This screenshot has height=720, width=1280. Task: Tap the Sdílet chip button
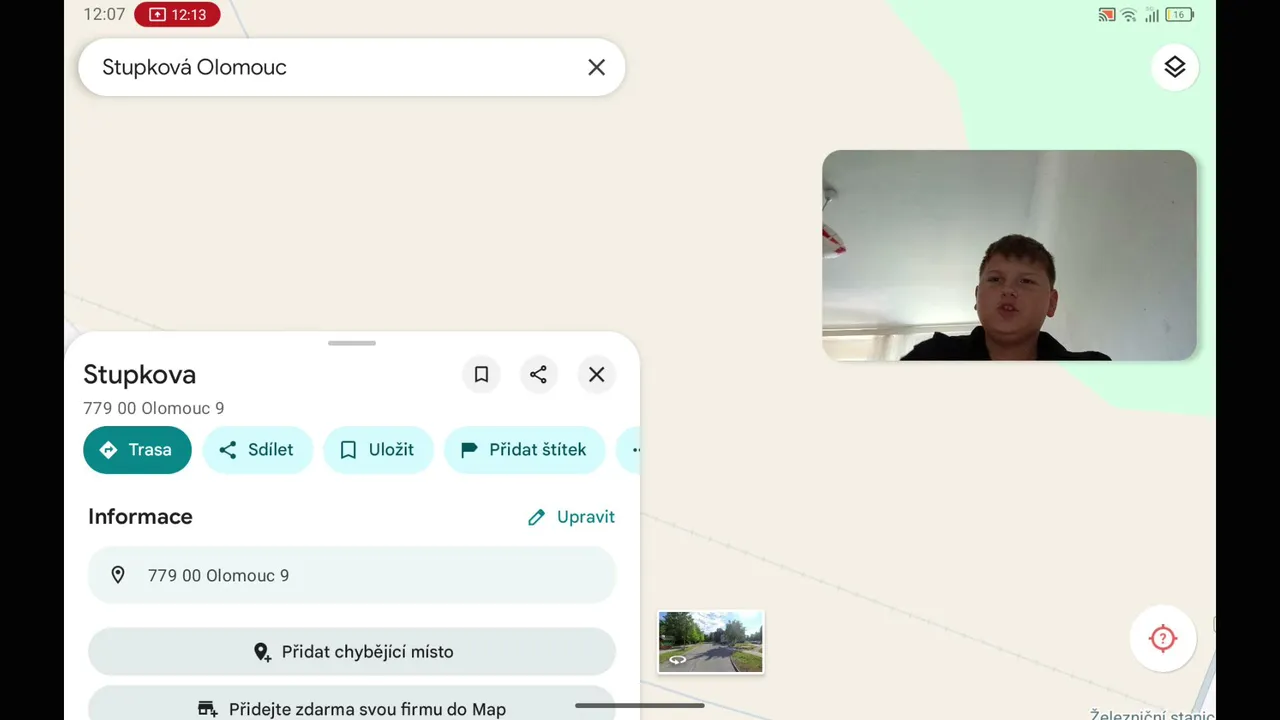[x=257, y=450]
